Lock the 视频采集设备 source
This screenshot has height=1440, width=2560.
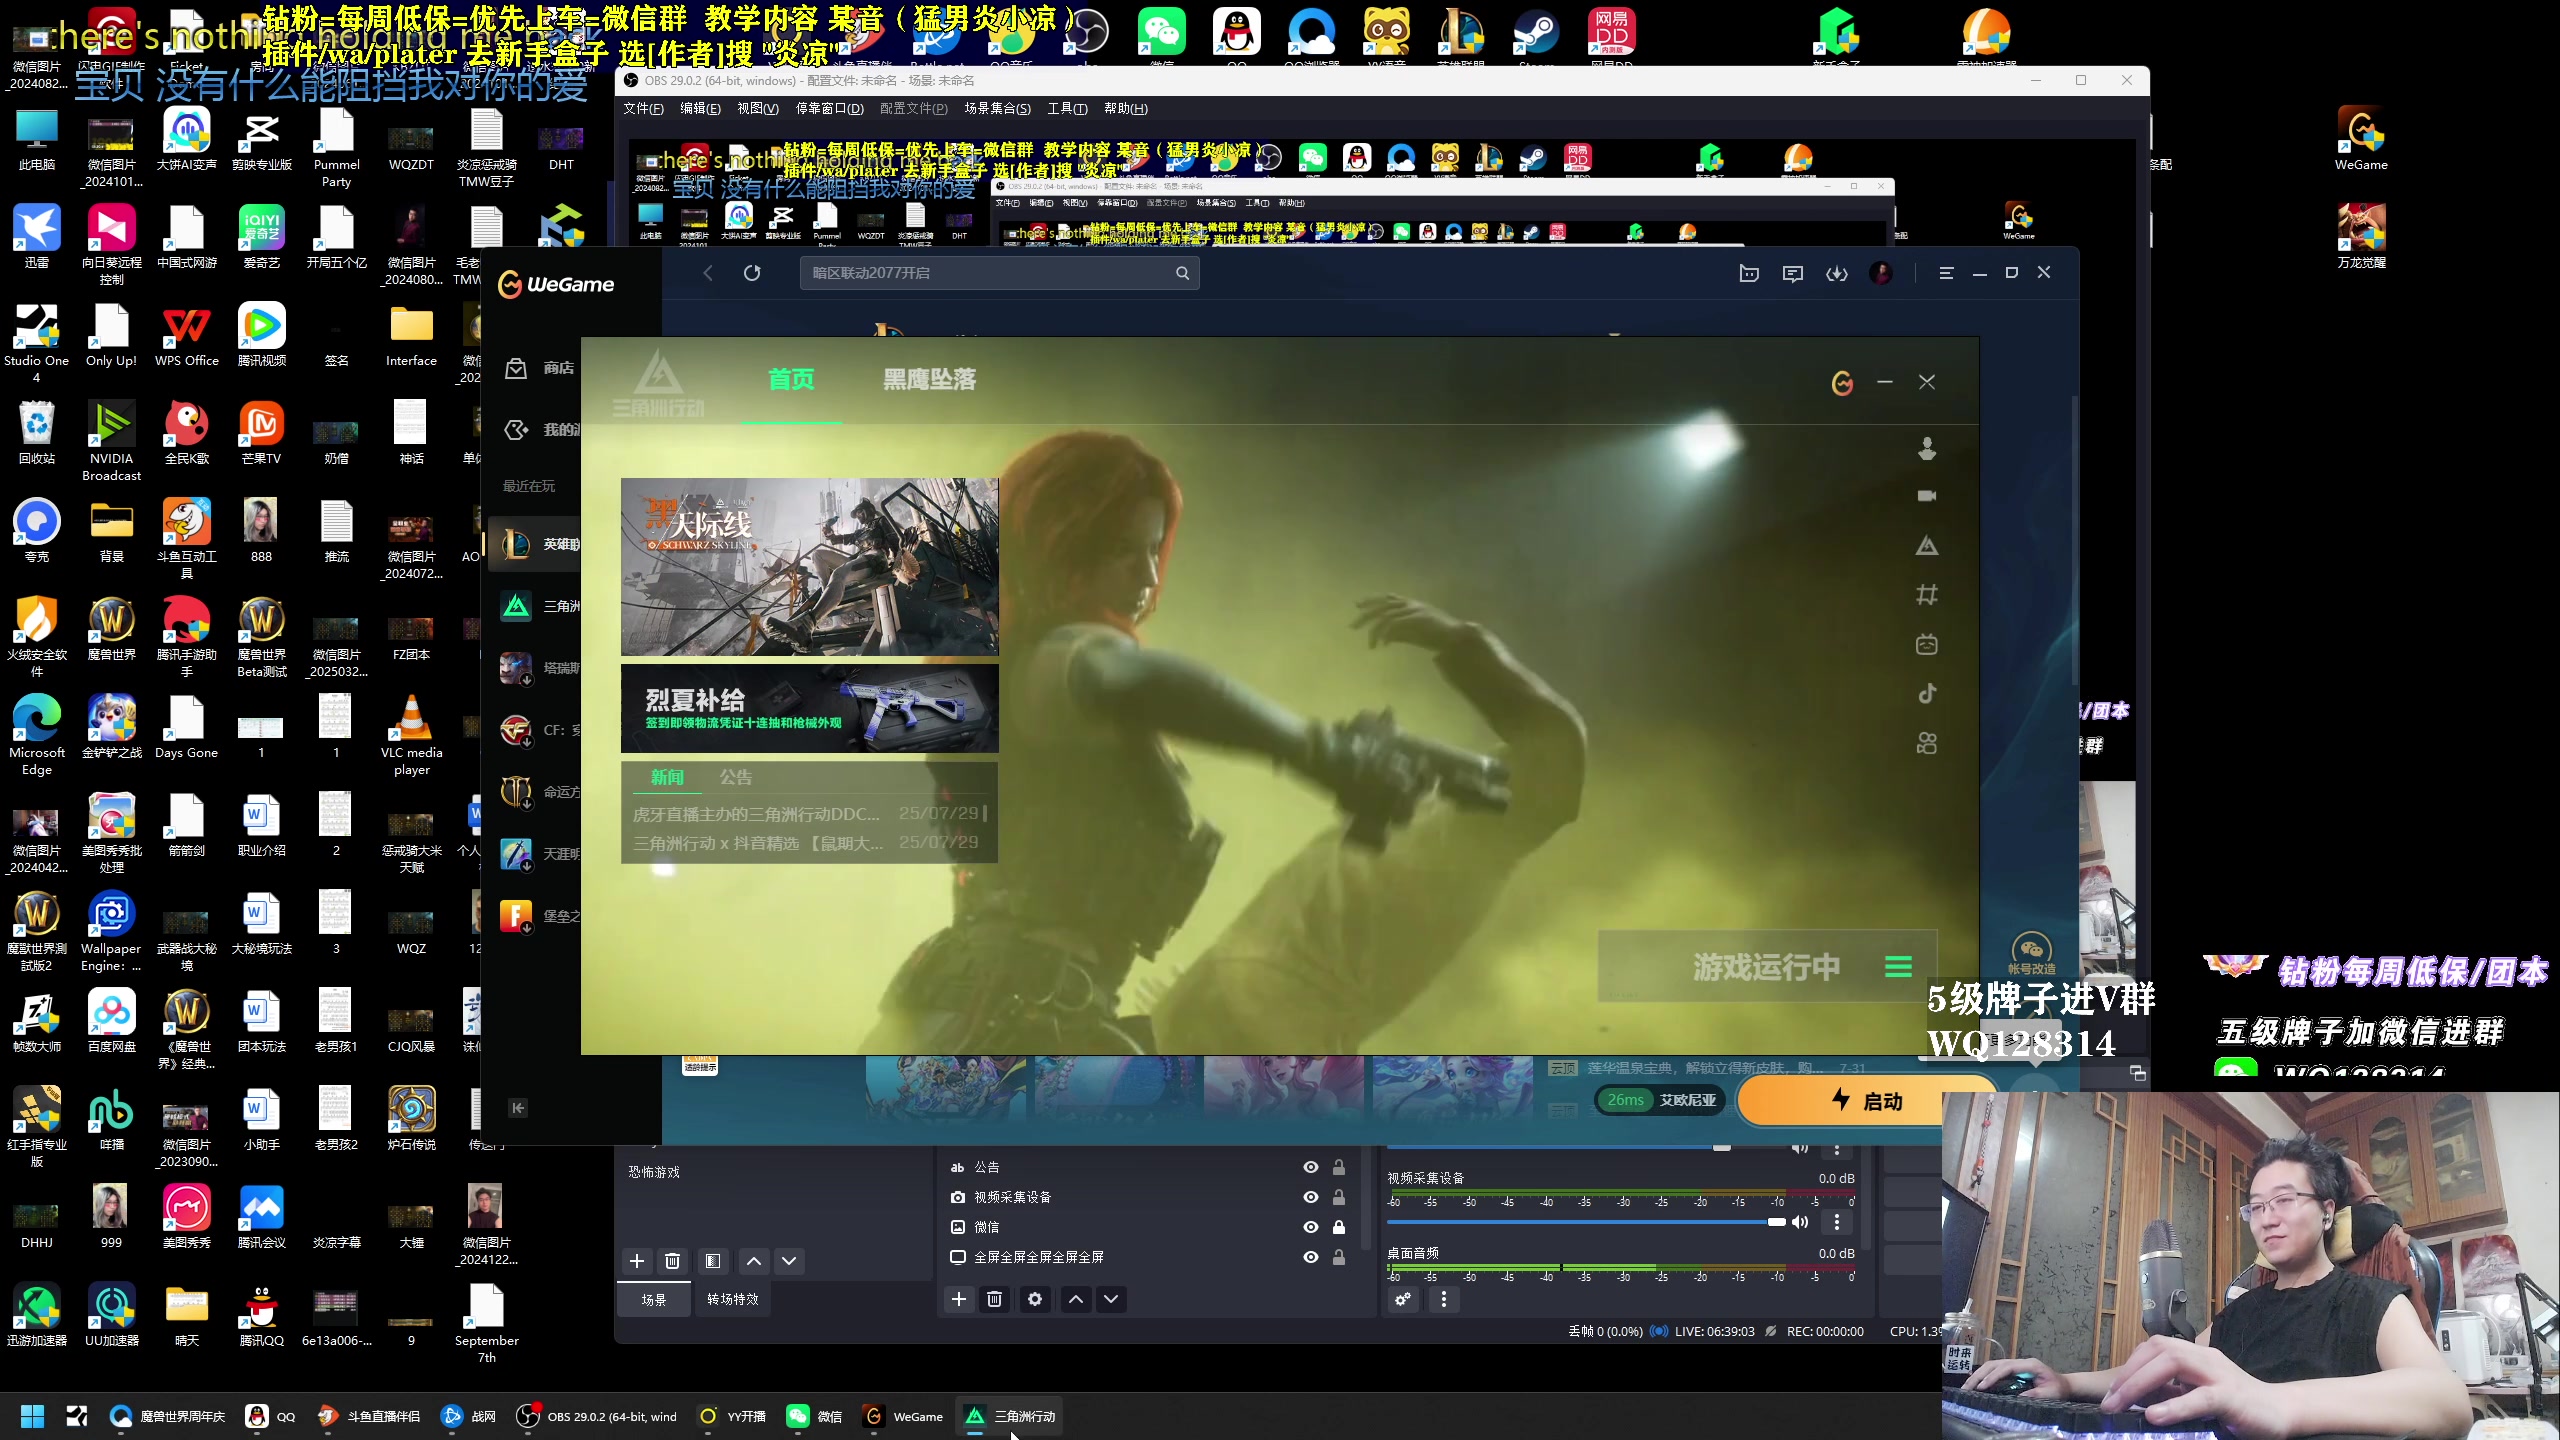click(x=1339, y=1197)
